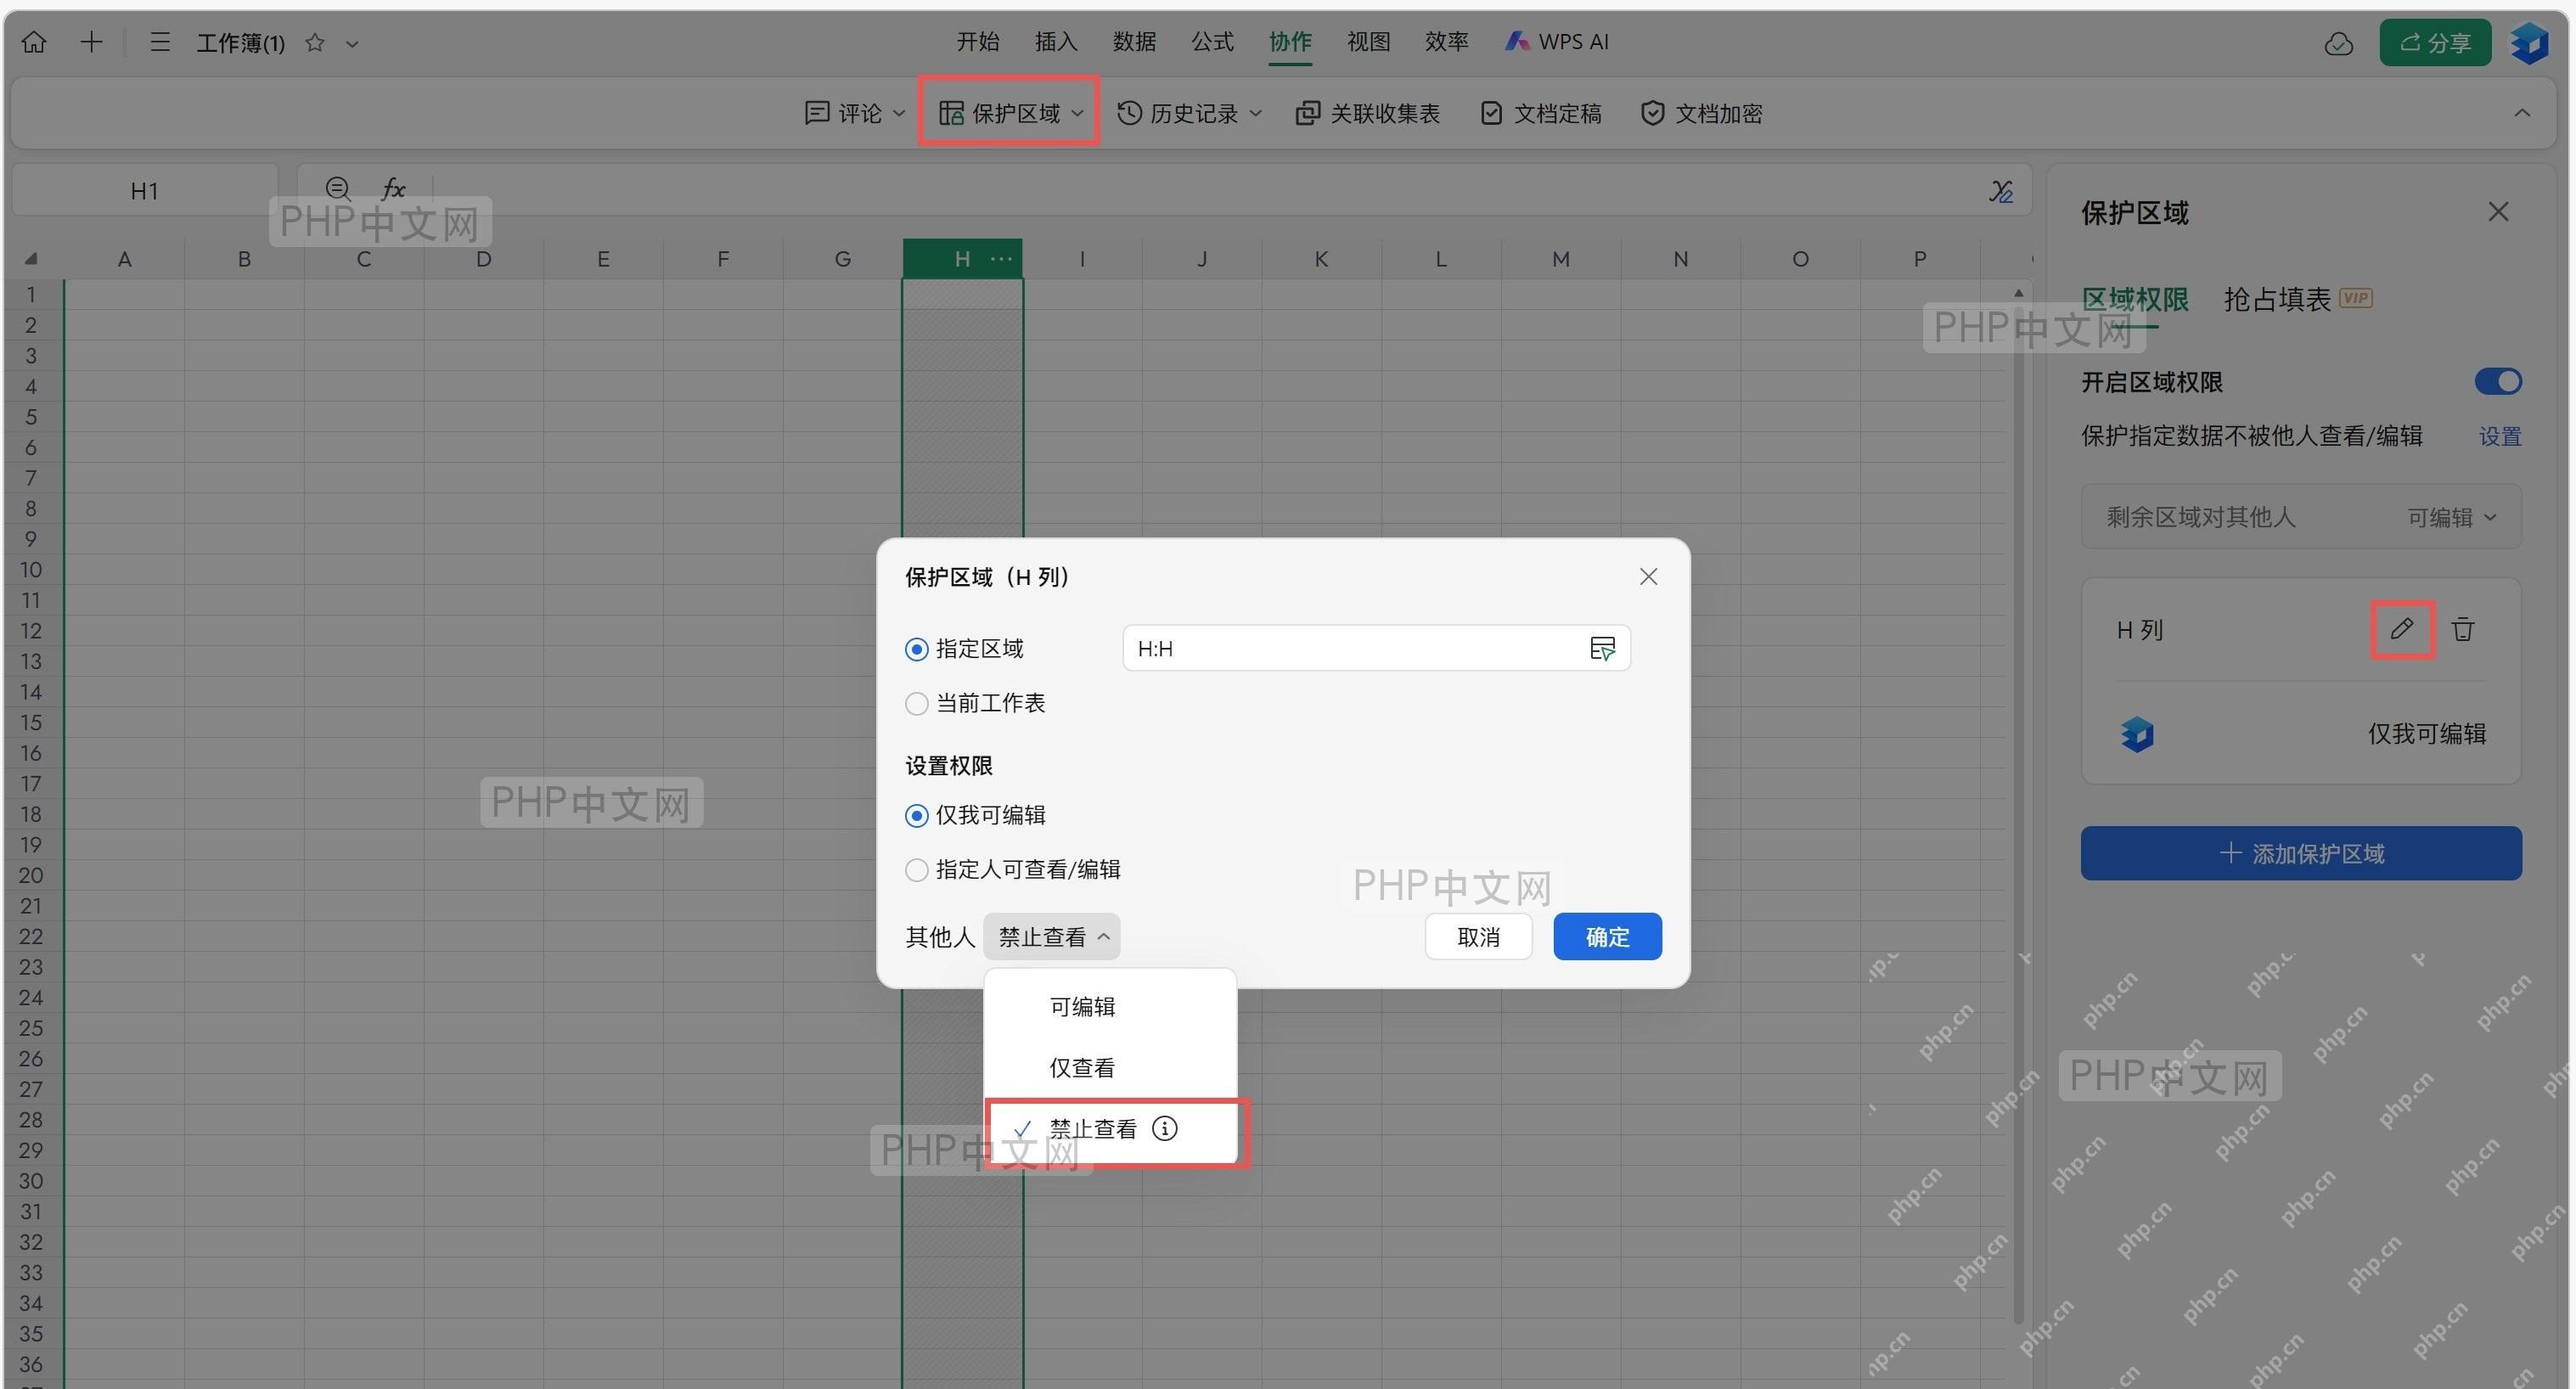Click the formula tool icon at right of formula bar

point(2000,190)
